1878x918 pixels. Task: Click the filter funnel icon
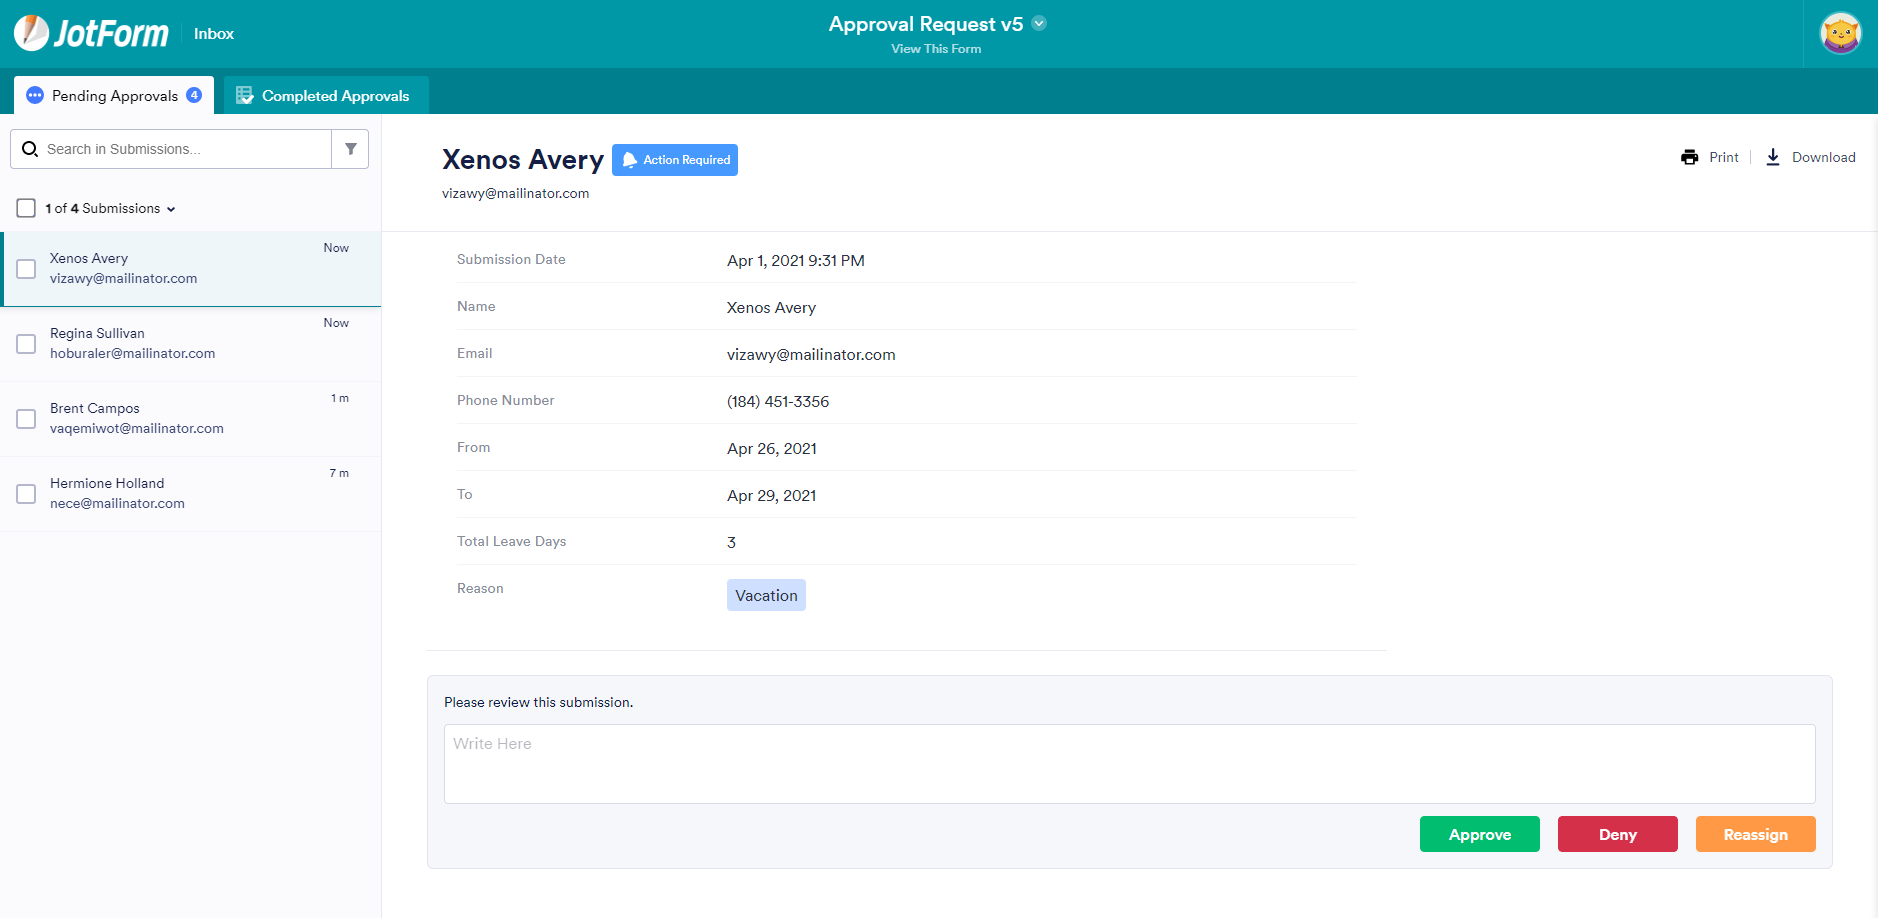[351, 149]
